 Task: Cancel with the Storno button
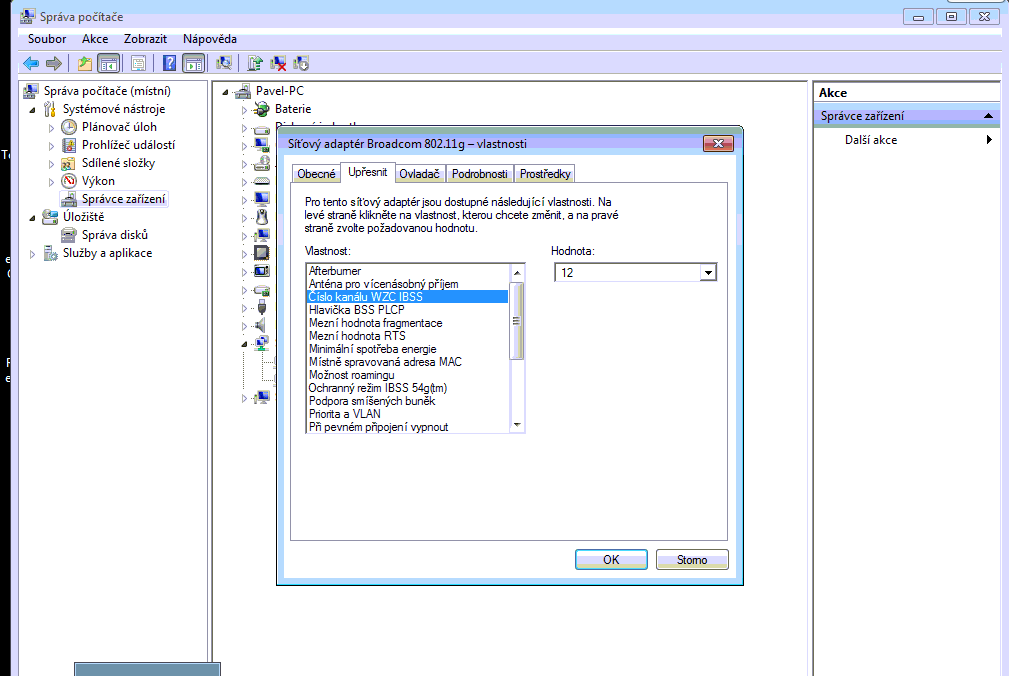pos(692,560)
